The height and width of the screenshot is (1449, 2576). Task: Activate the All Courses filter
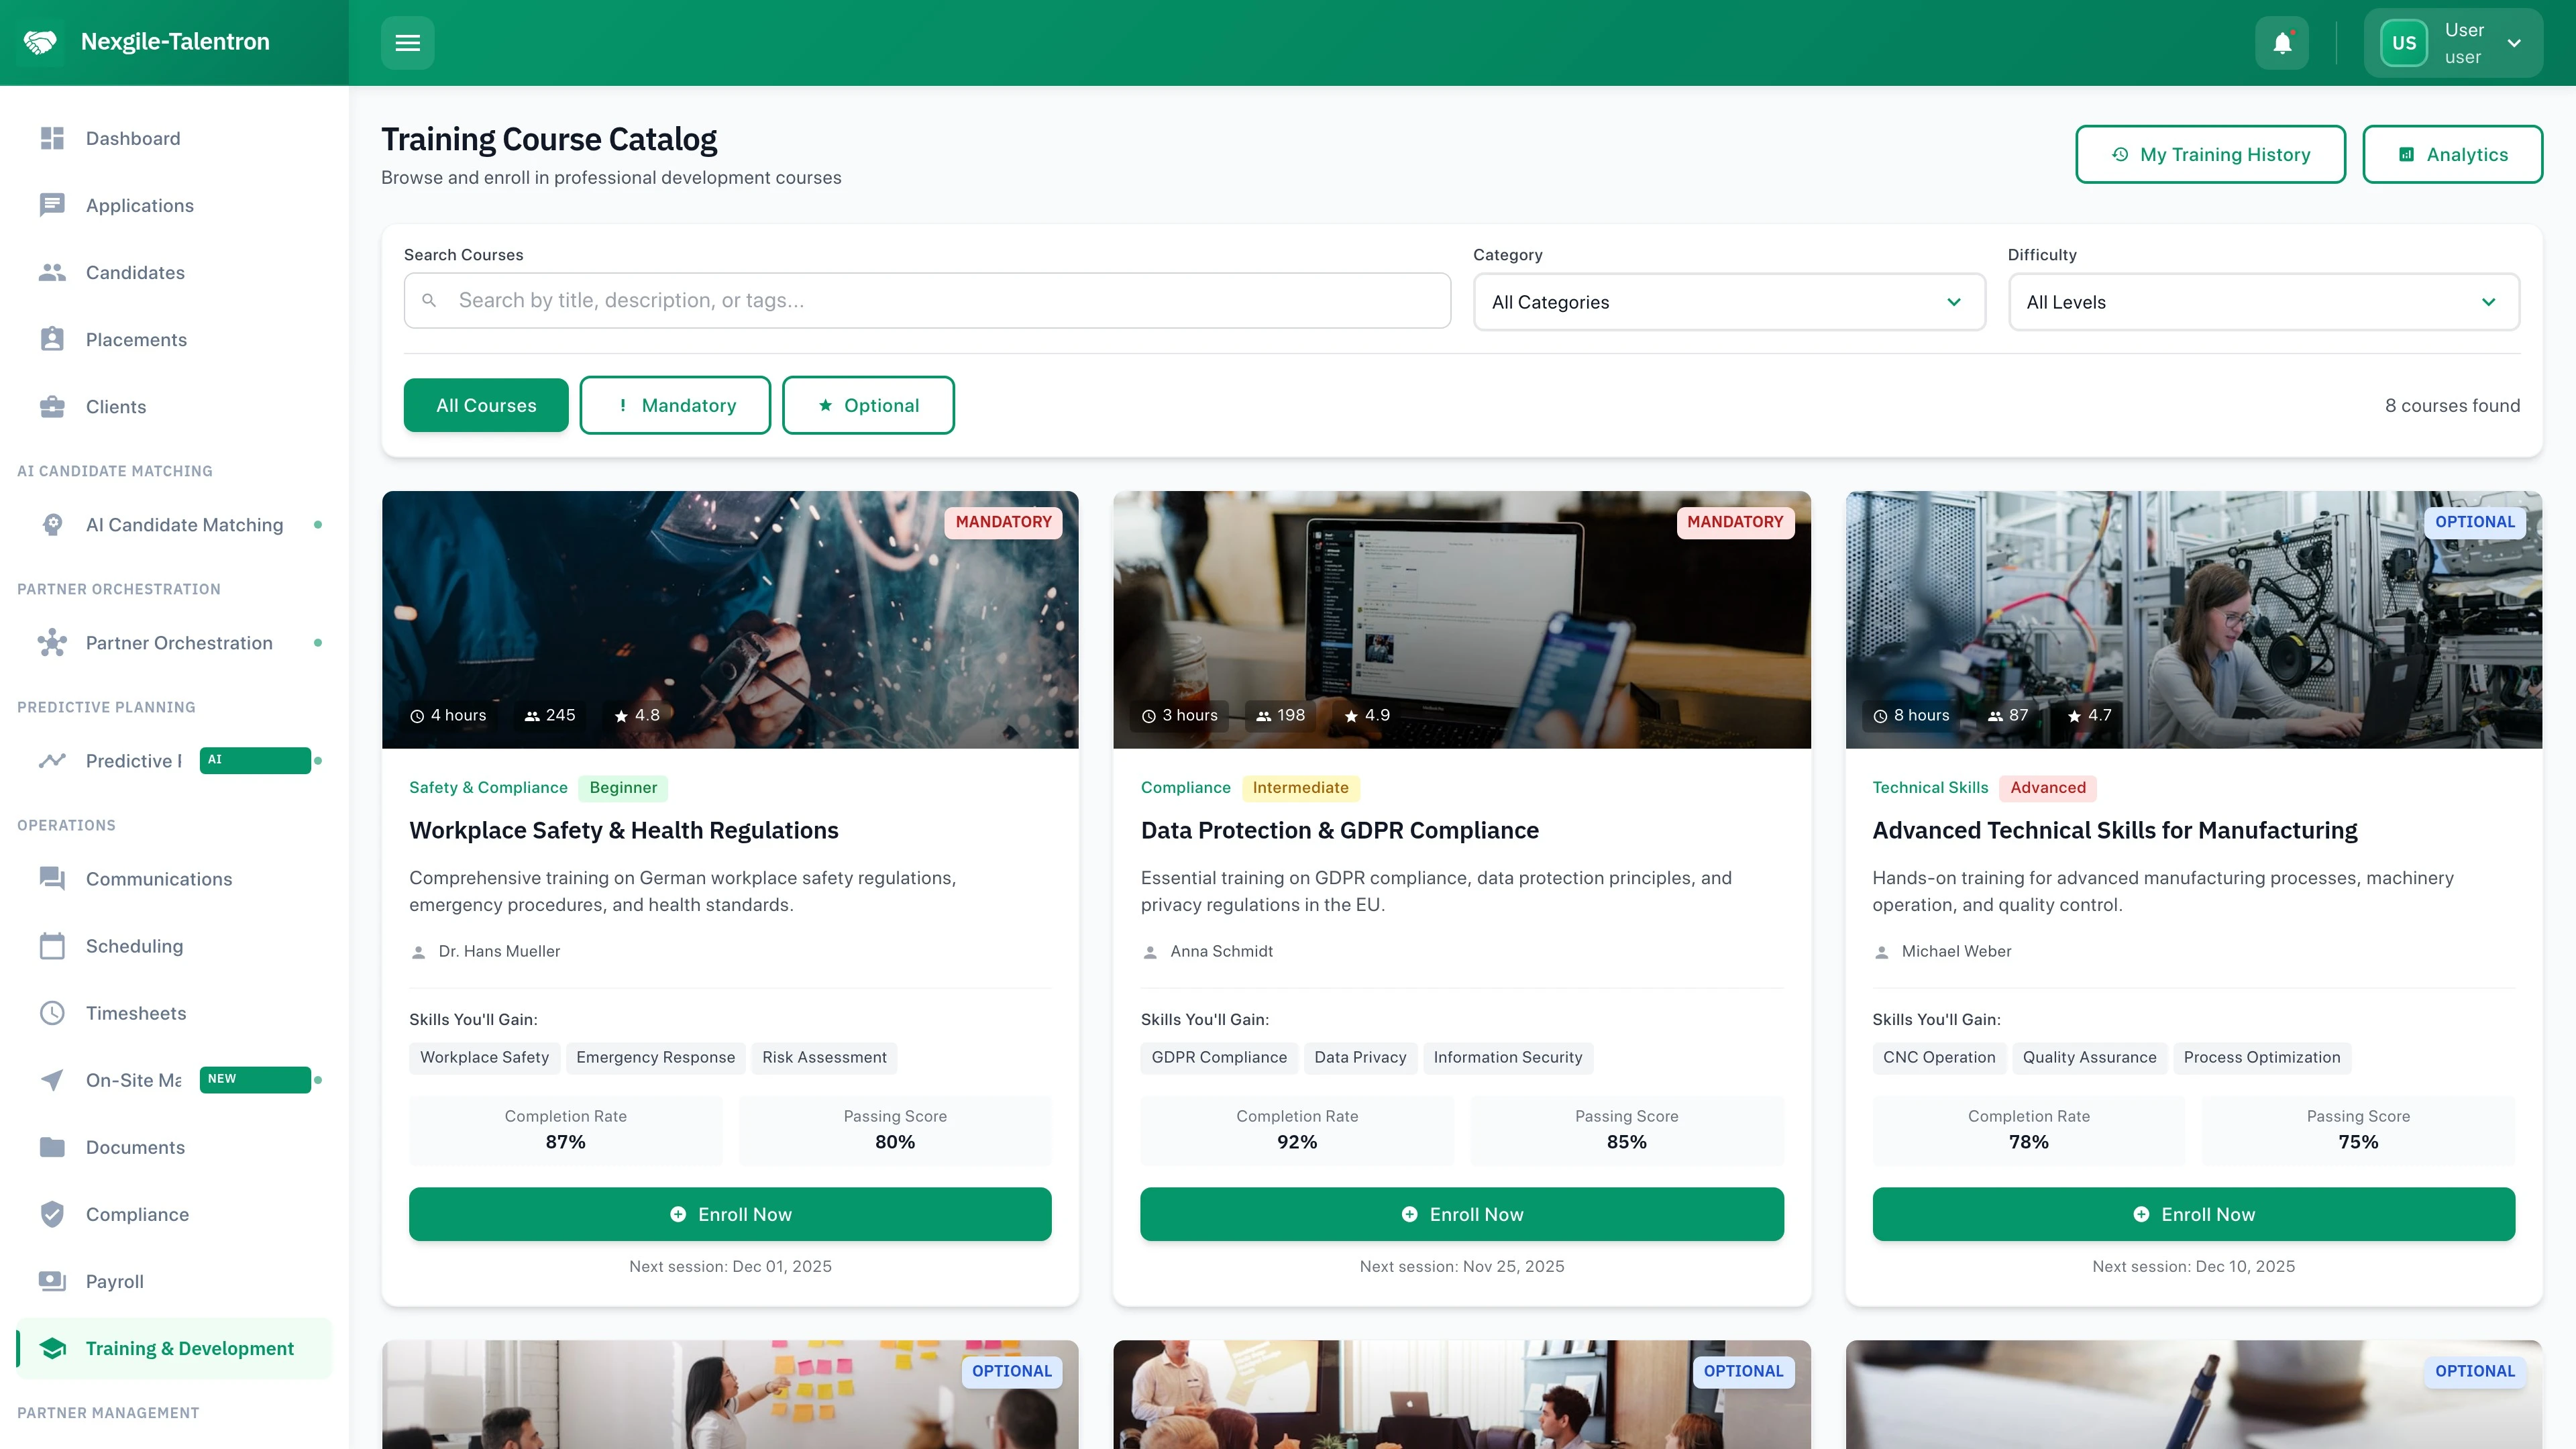pos(486,405)
